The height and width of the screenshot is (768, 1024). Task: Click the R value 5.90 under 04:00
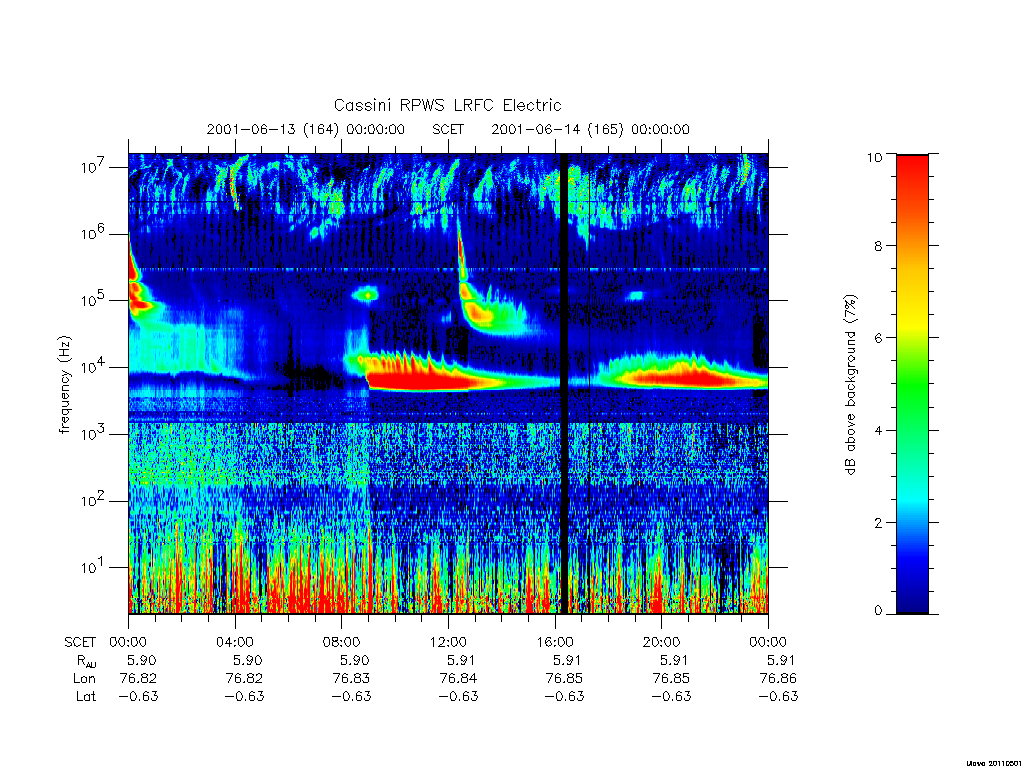(247, 660)
